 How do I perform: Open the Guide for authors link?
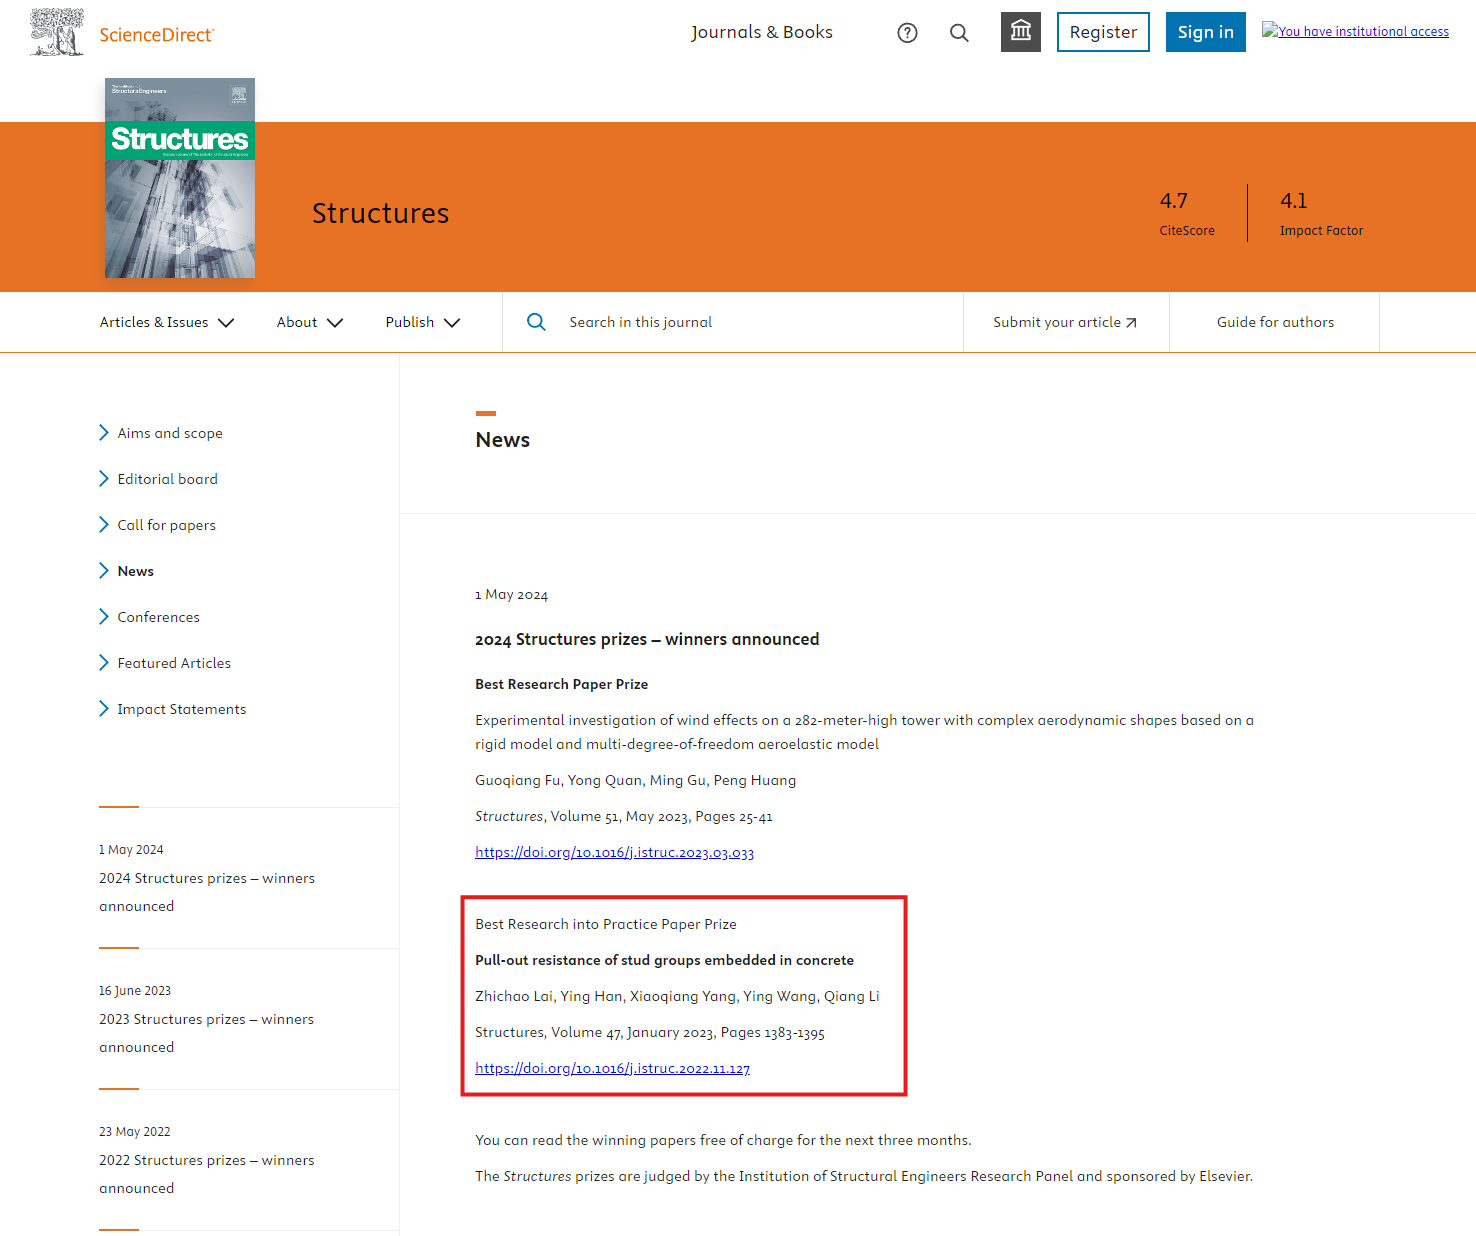[x=1274, y=322]
